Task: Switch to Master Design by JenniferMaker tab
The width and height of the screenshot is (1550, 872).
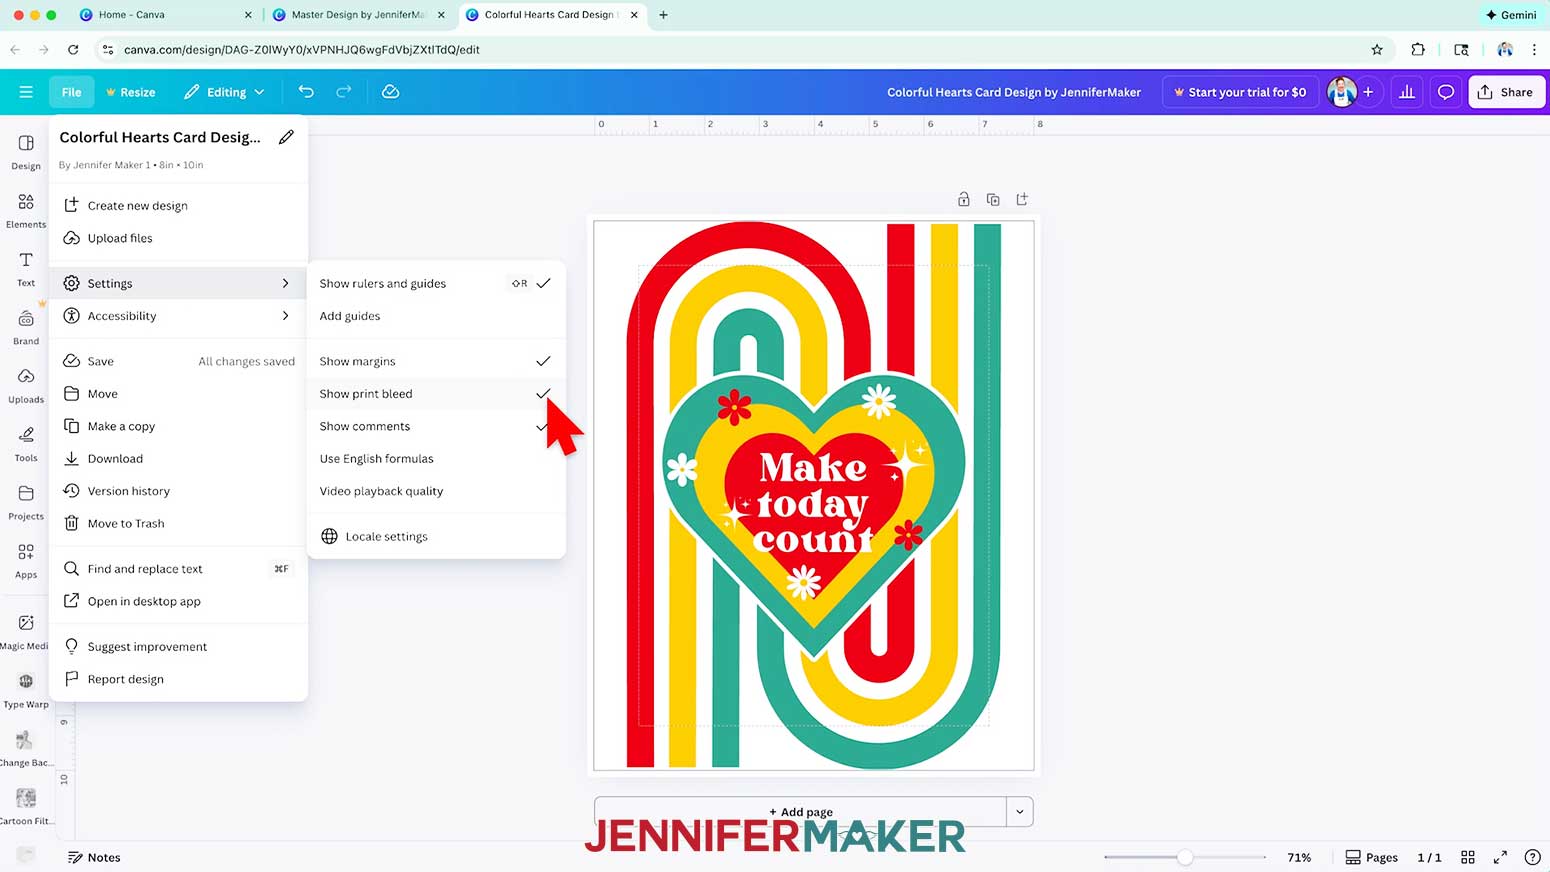Action: [360, 15]
